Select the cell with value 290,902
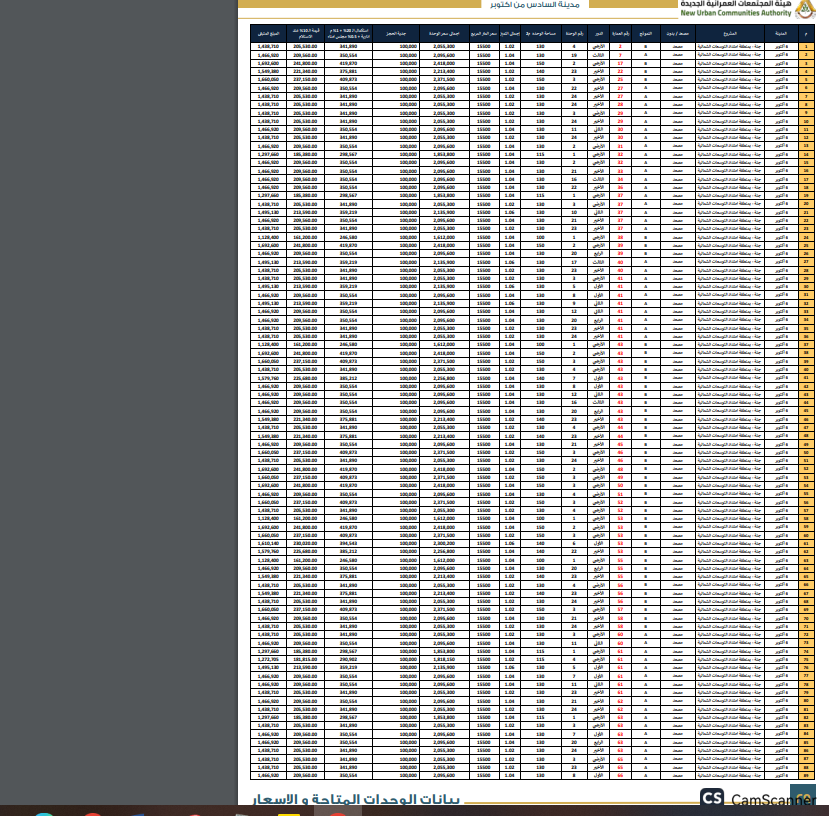 (348, 659)
